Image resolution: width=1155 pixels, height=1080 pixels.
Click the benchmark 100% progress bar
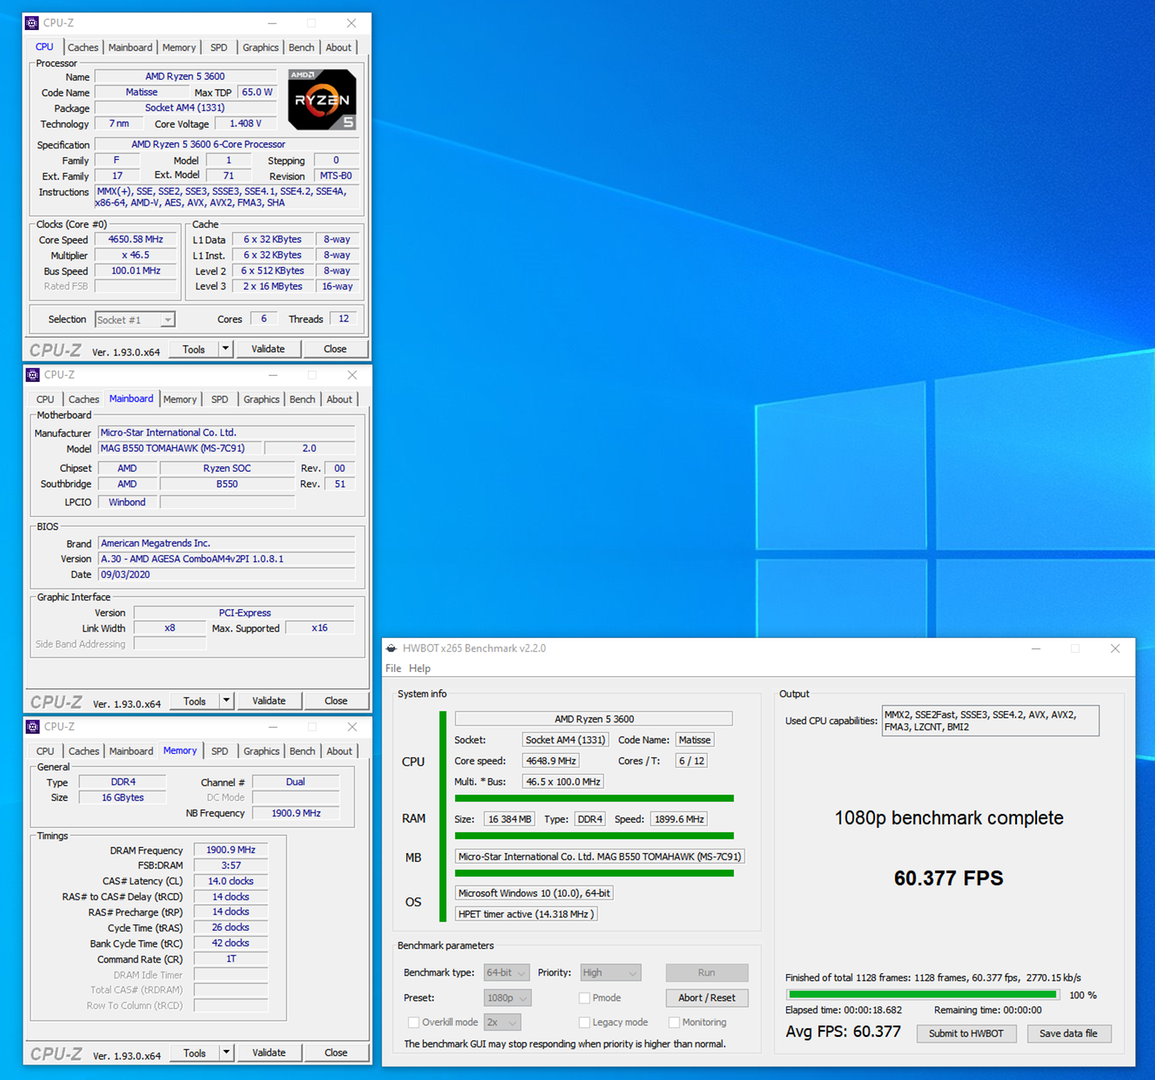[x=924, y=995]
